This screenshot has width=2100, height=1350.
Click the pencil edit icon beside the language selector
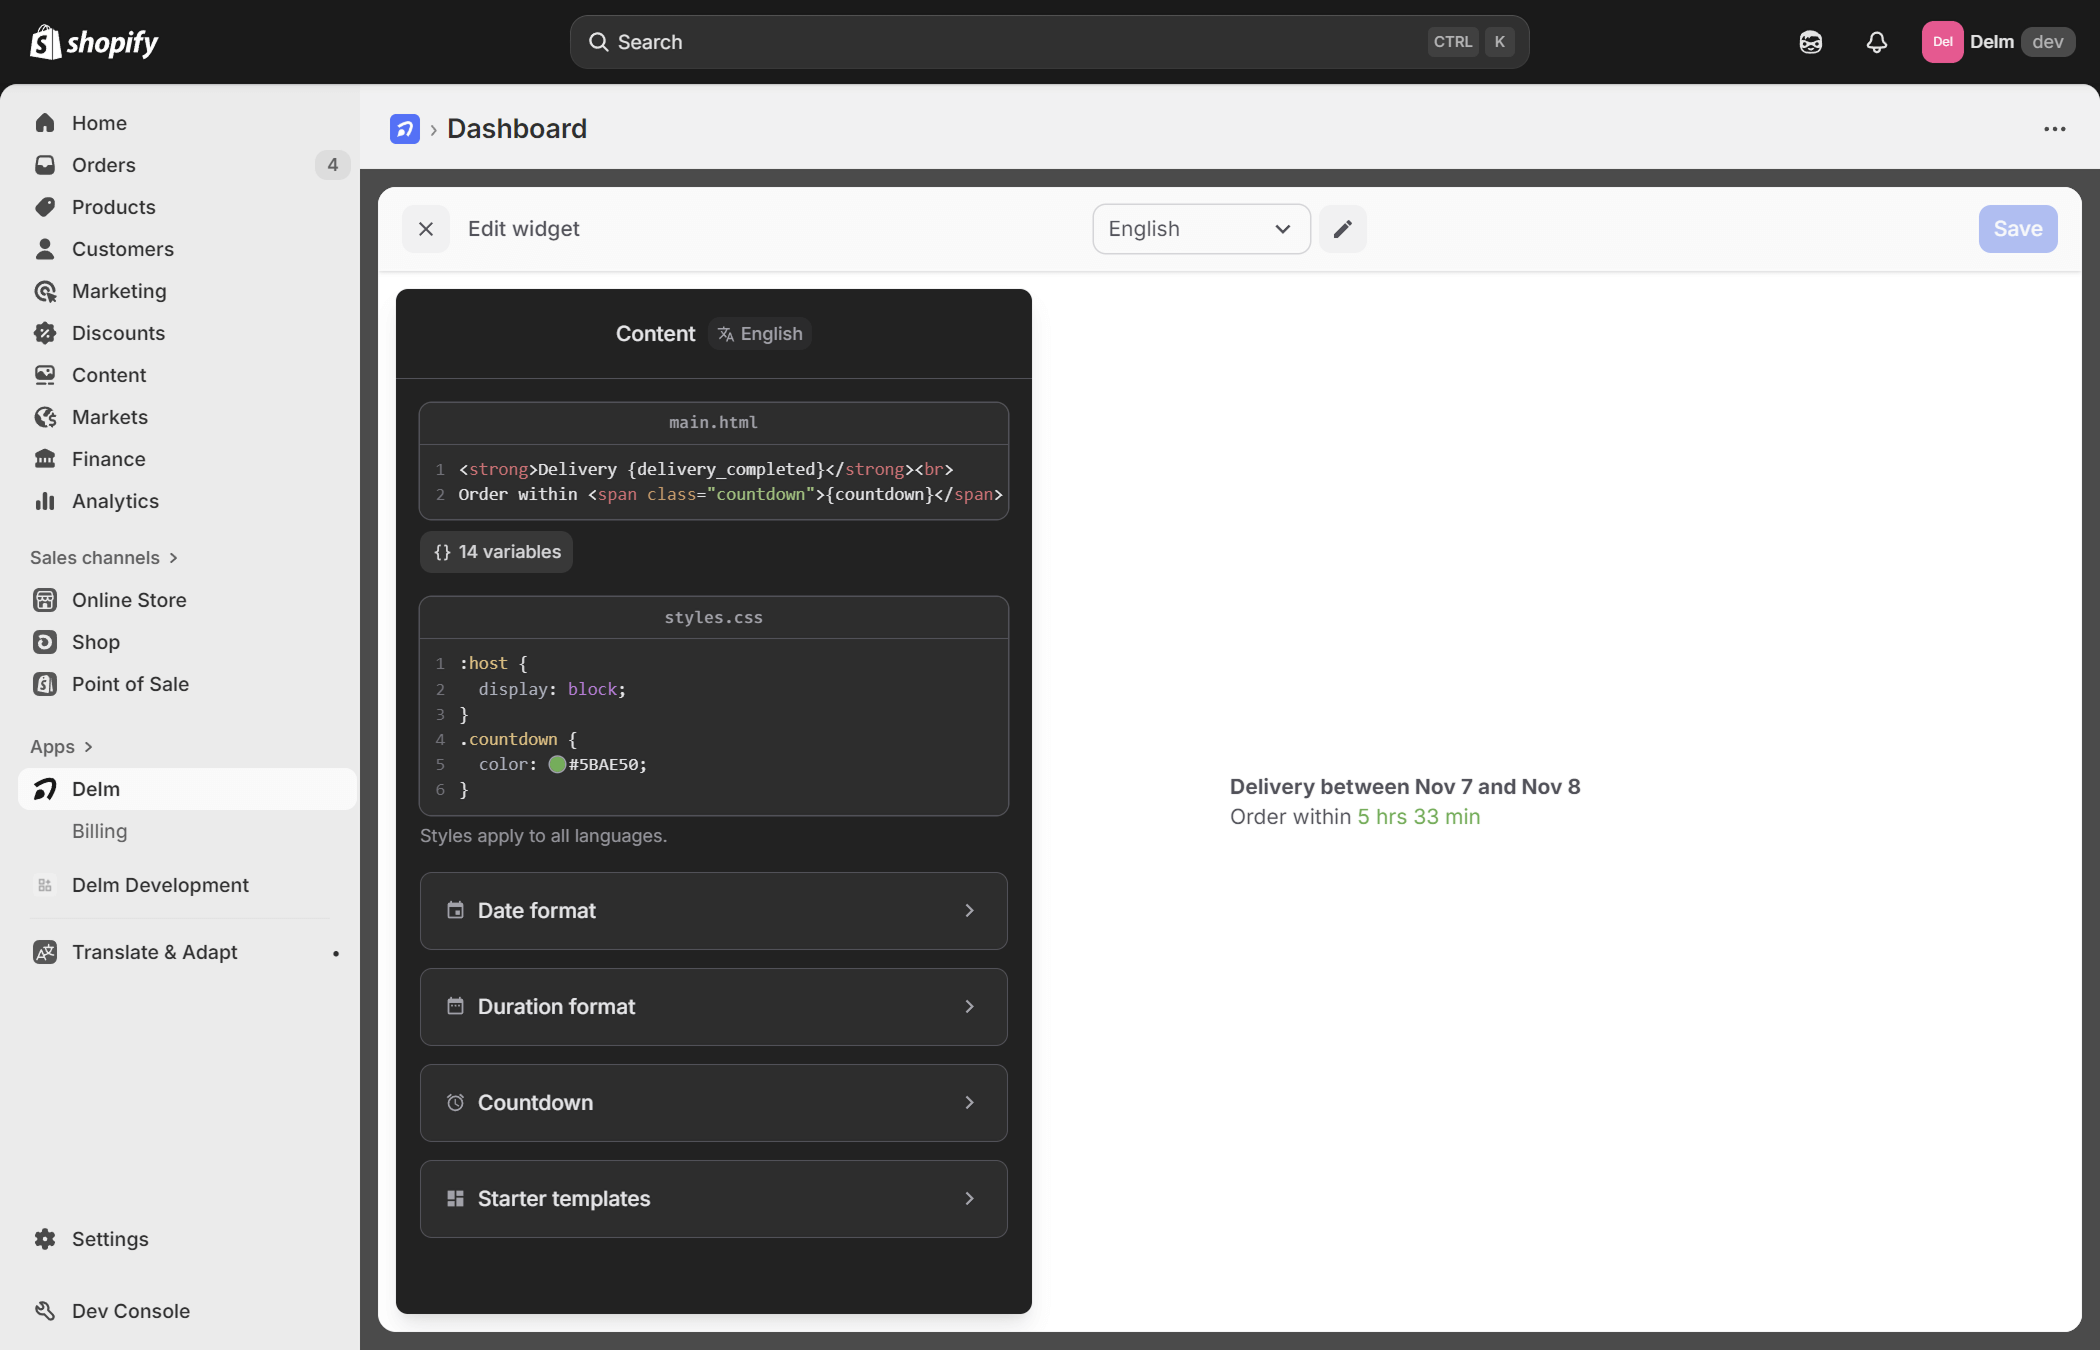pos(1343,228)
